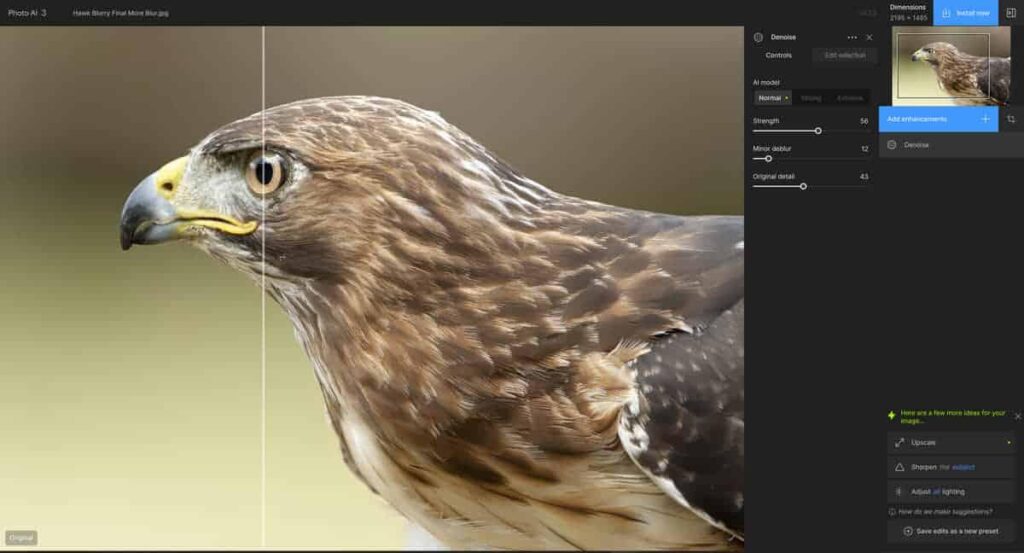This screenshot has width=1024, height=553.
Task: Click the hawk navigator thumbnail
Action: pyautogui.click(x=951, y=65)
